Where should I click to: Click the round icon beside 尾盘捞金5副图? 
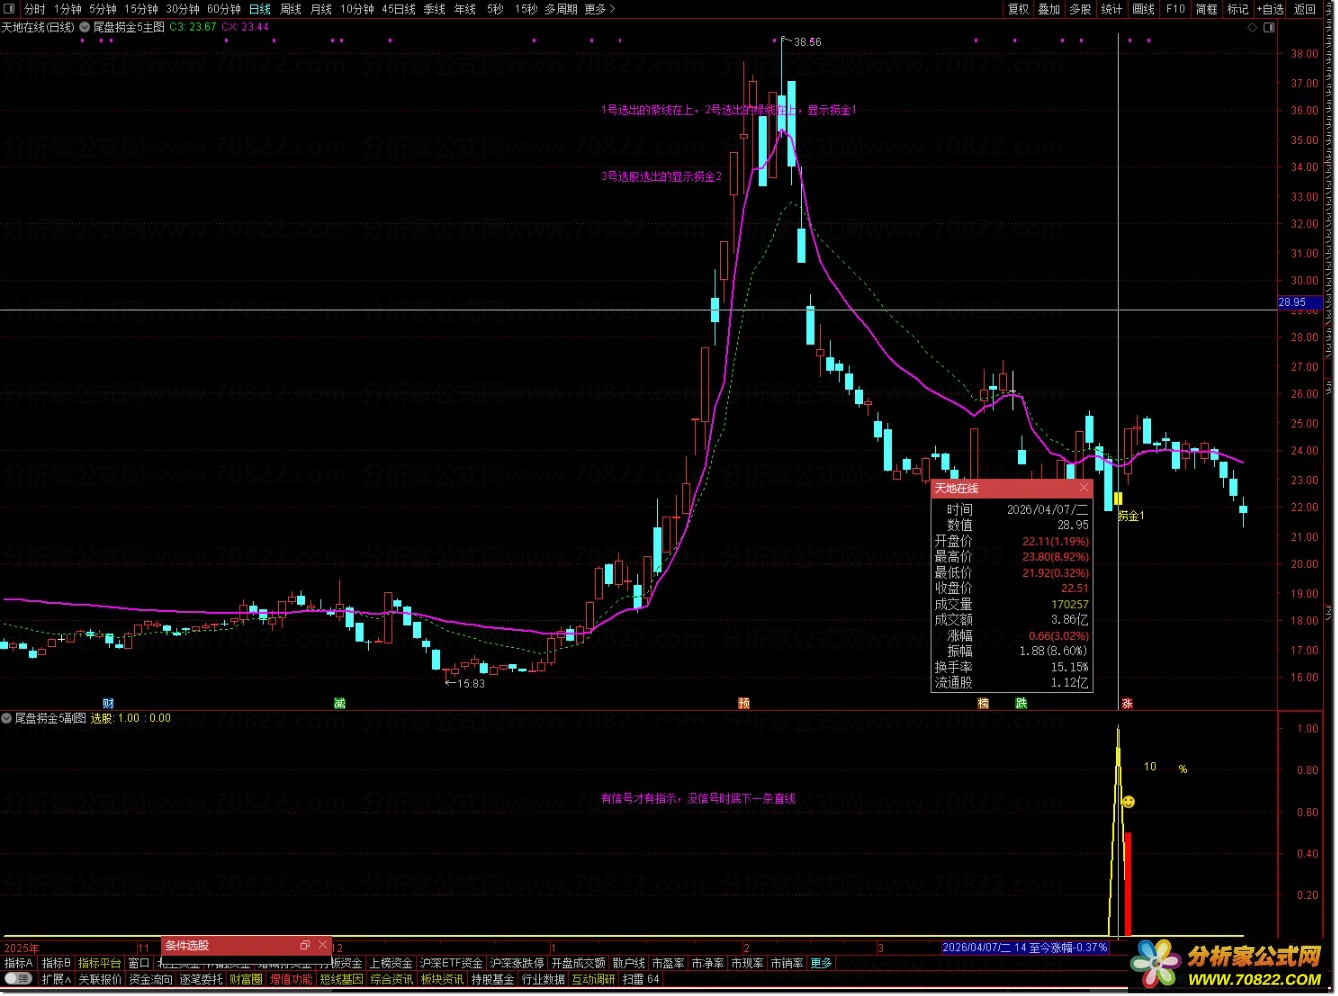click(7, 718)
